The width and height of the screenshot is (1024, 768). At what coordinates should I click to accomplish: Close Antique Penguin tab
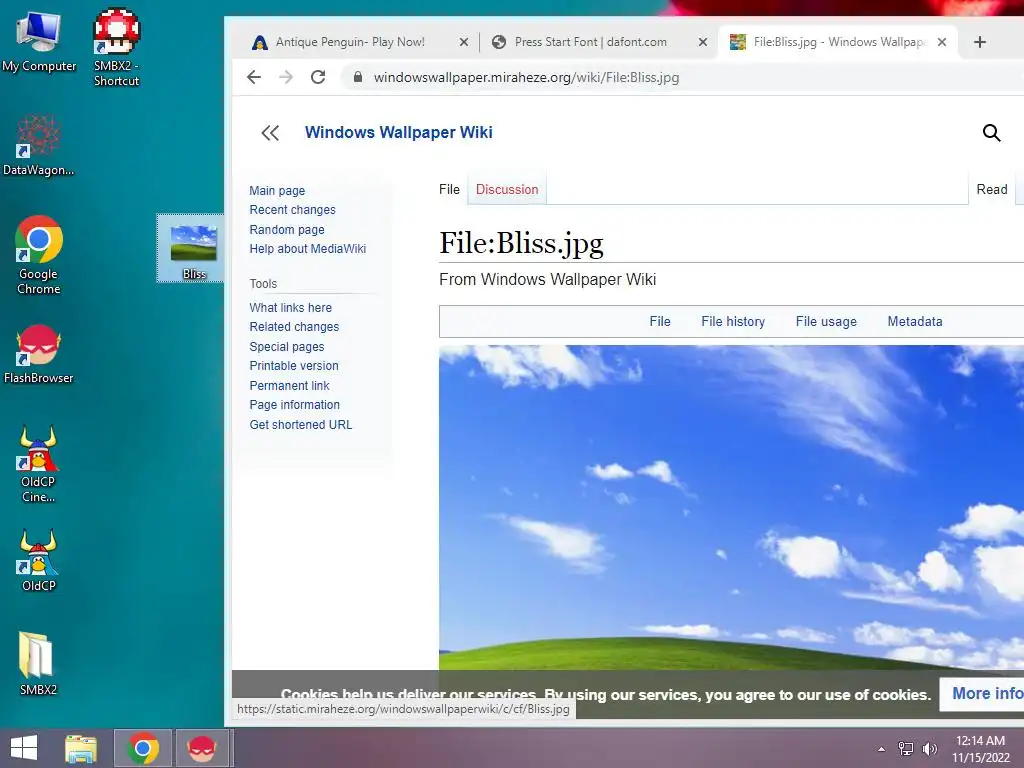(x=464, y=42)
